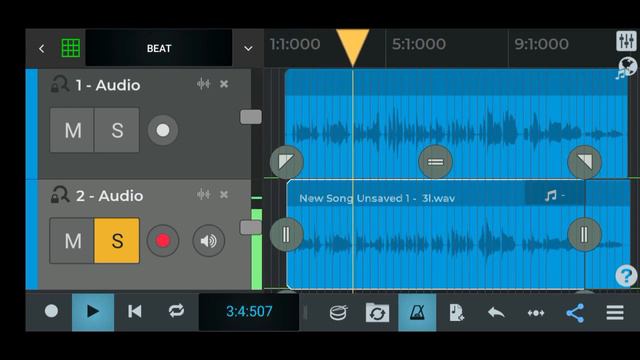640x360 pixels.
Task: Open track 2 Audio effects waveform icon
Action: click(x=203, y=194)
